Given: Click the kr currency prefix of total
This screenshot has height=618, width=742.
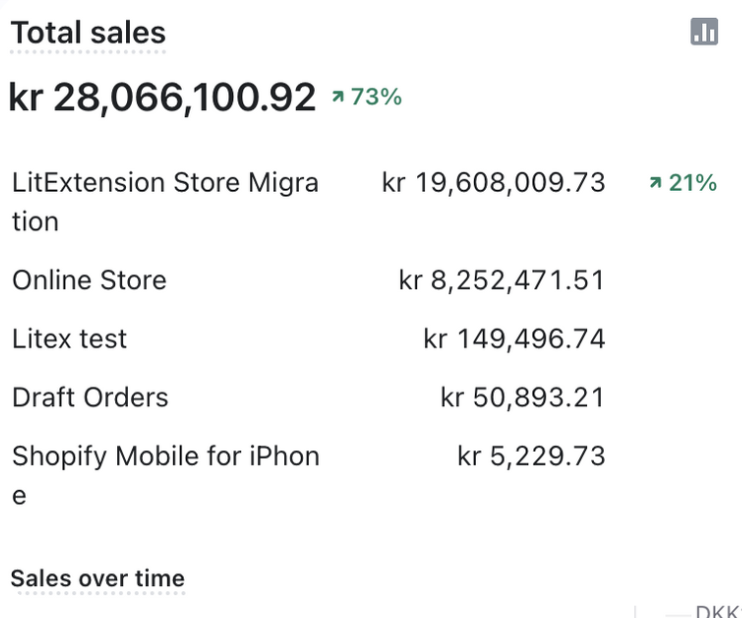Looking at the screenshot, I should click(x=26, y=97).
